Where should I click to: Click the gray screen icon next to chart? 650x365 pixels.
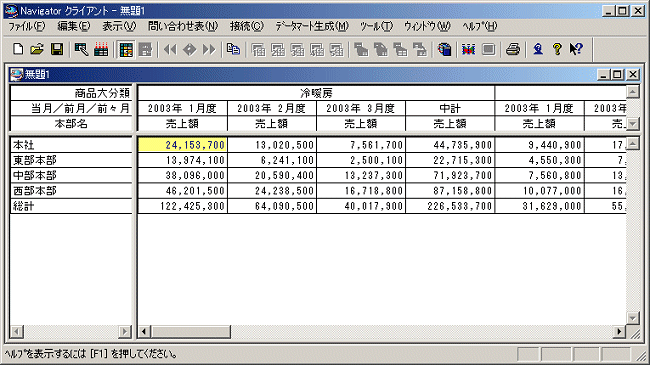click(x=489, y=49)
